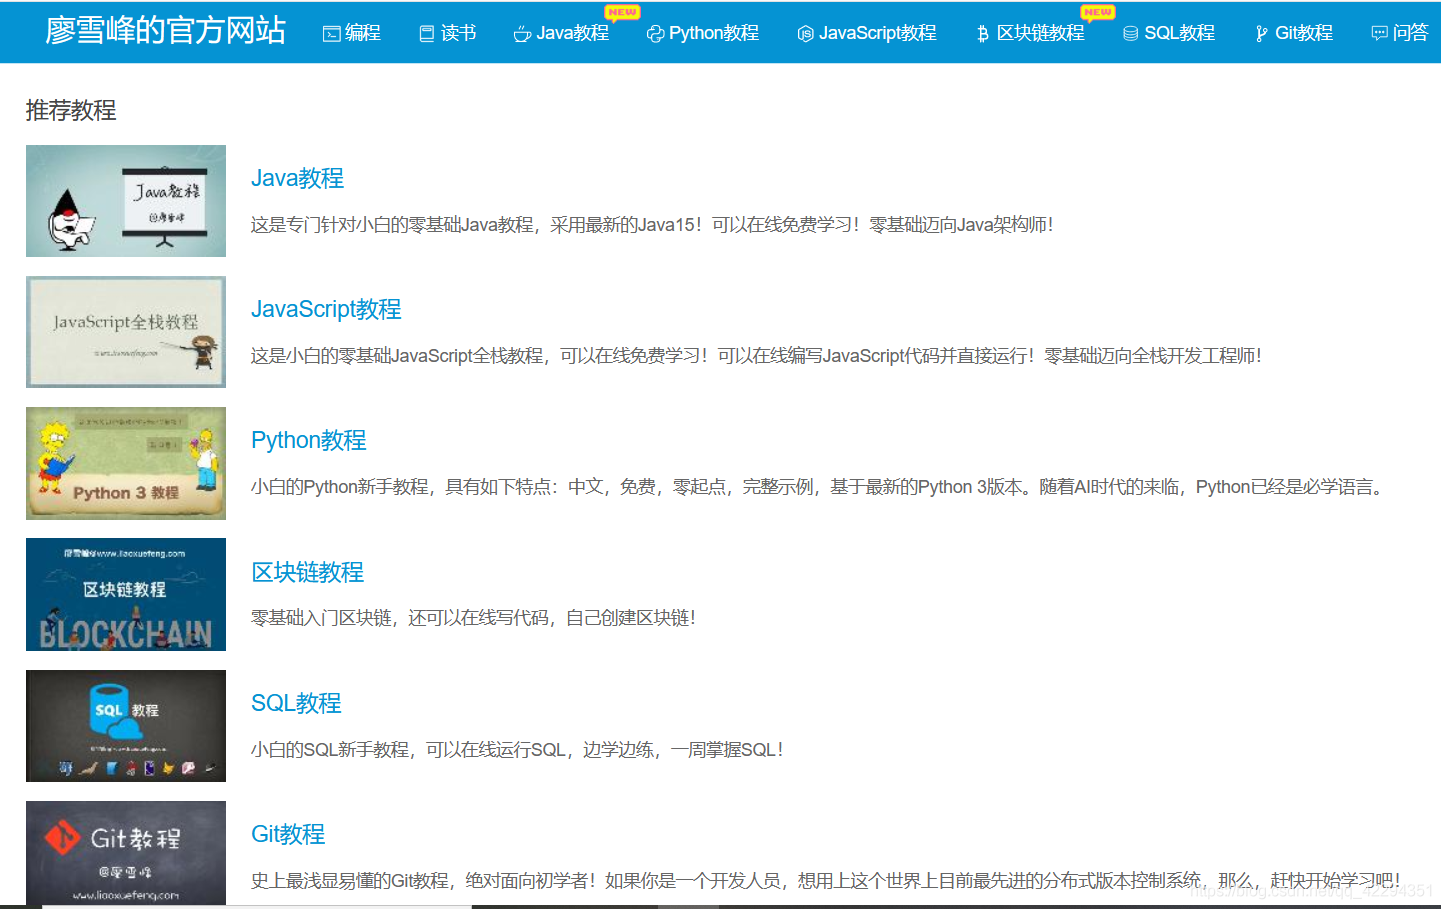Screen dimensions: 1441x909
Task: Open the Git教程 chalkboard thumbnail
Action: click(x=126, y=854)
